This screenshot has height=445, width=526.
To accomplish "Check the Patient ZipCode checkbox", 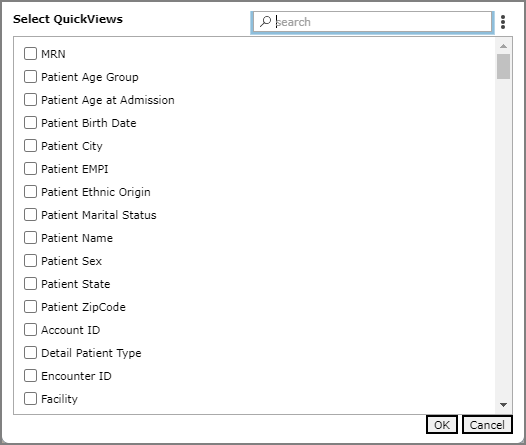I will pyautogui.click(x=30, y=307).
